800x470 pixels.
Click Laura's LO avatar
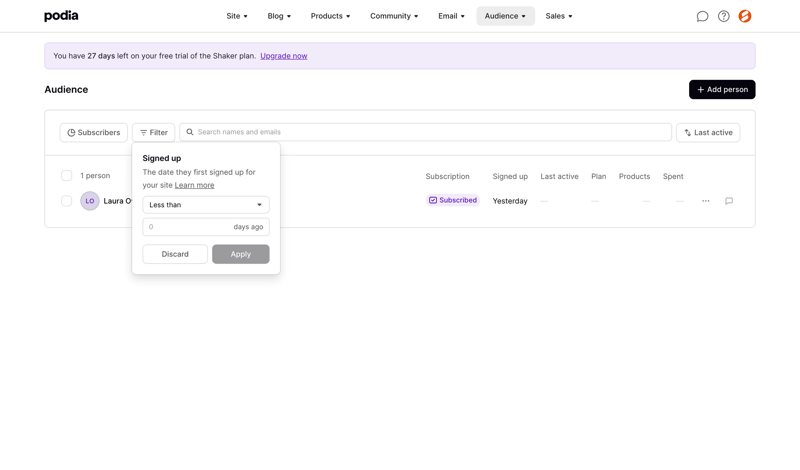point(90,201)
